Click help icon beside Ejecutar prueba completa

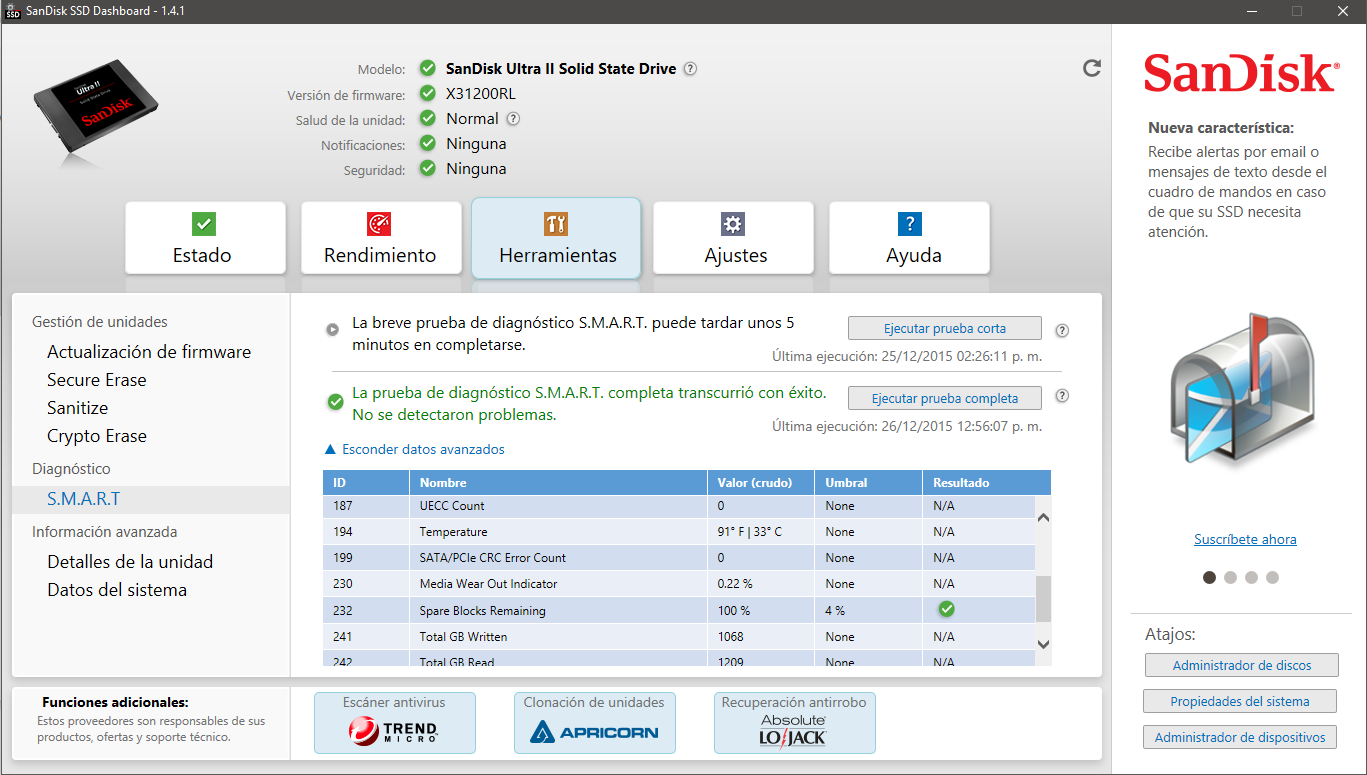(1062, 396)
